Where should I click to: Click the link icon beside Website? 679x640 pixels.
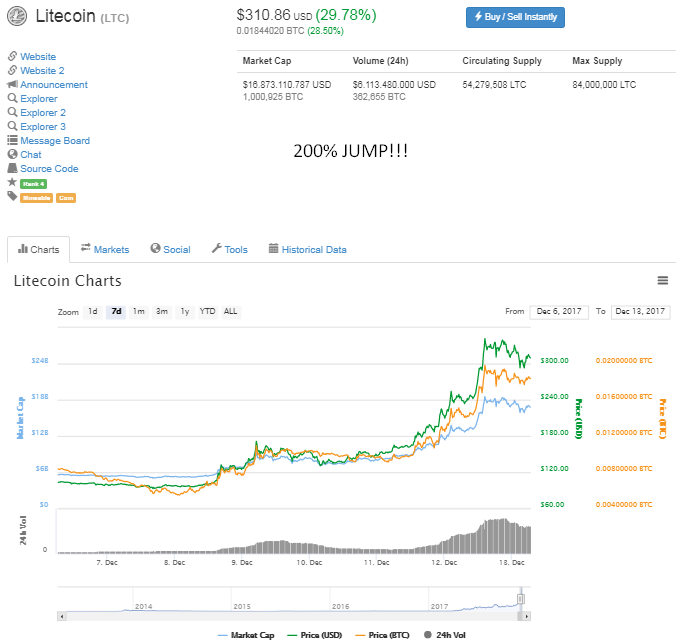[12, 56]
